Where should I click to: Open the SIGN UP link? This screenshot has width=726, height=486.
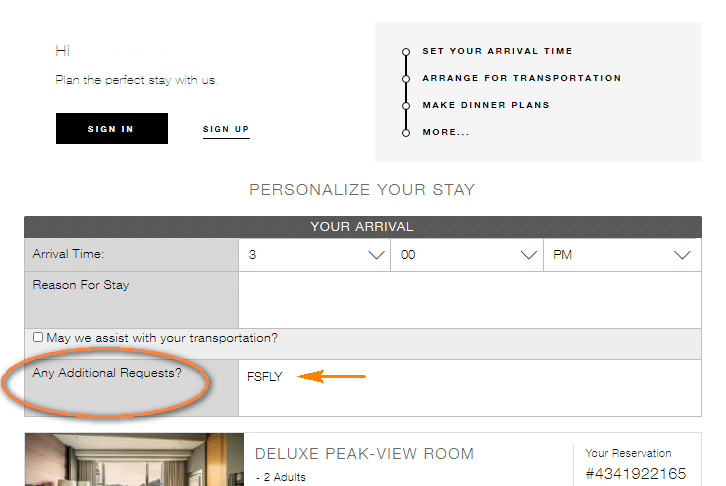pos(226,129)
